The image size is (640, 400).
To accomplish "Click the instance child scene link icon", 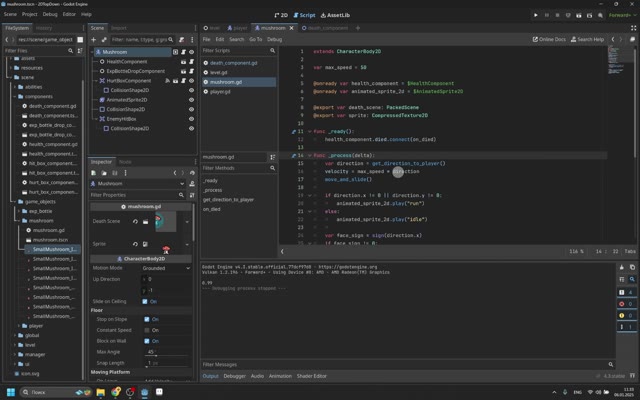I will [x=104, y=40].
